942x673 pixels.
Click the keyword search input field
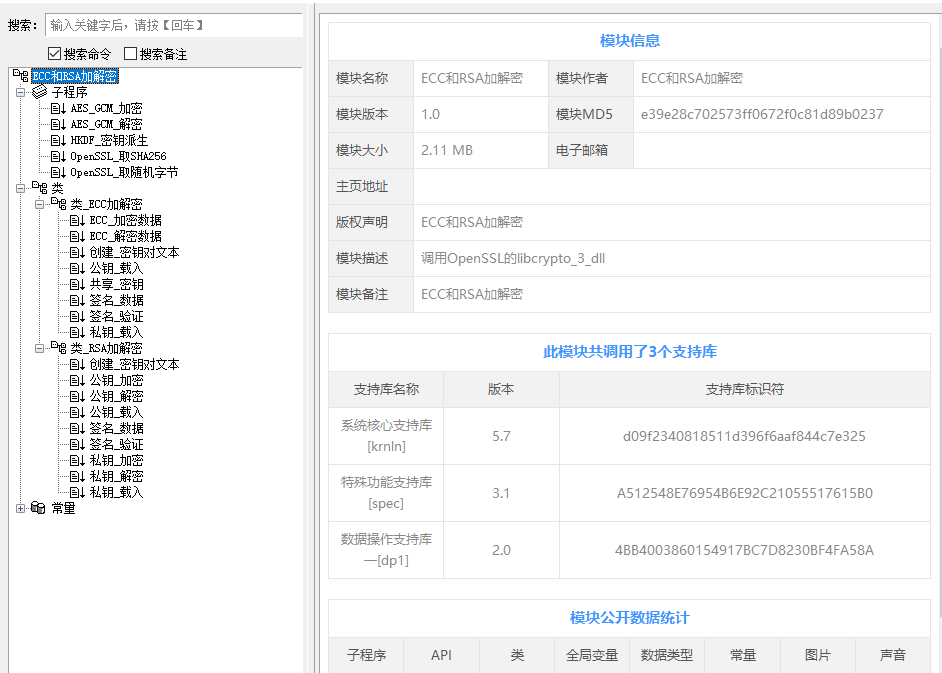(x=173, y=25)
